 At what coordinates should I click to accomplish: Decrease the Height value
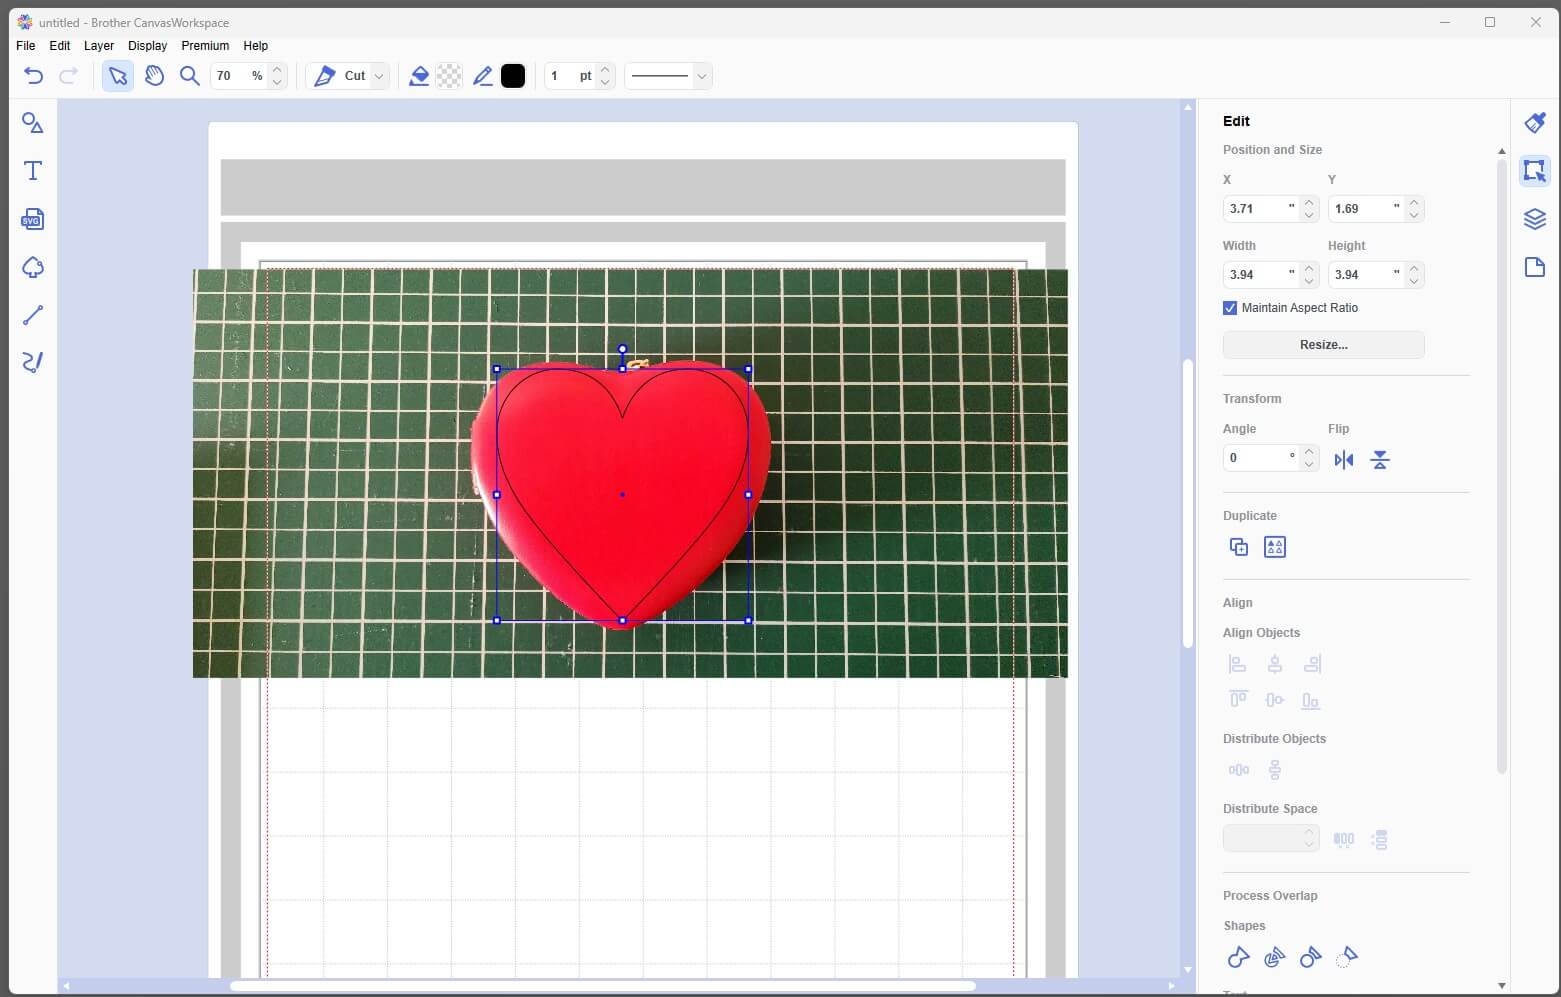[1414, 281]
